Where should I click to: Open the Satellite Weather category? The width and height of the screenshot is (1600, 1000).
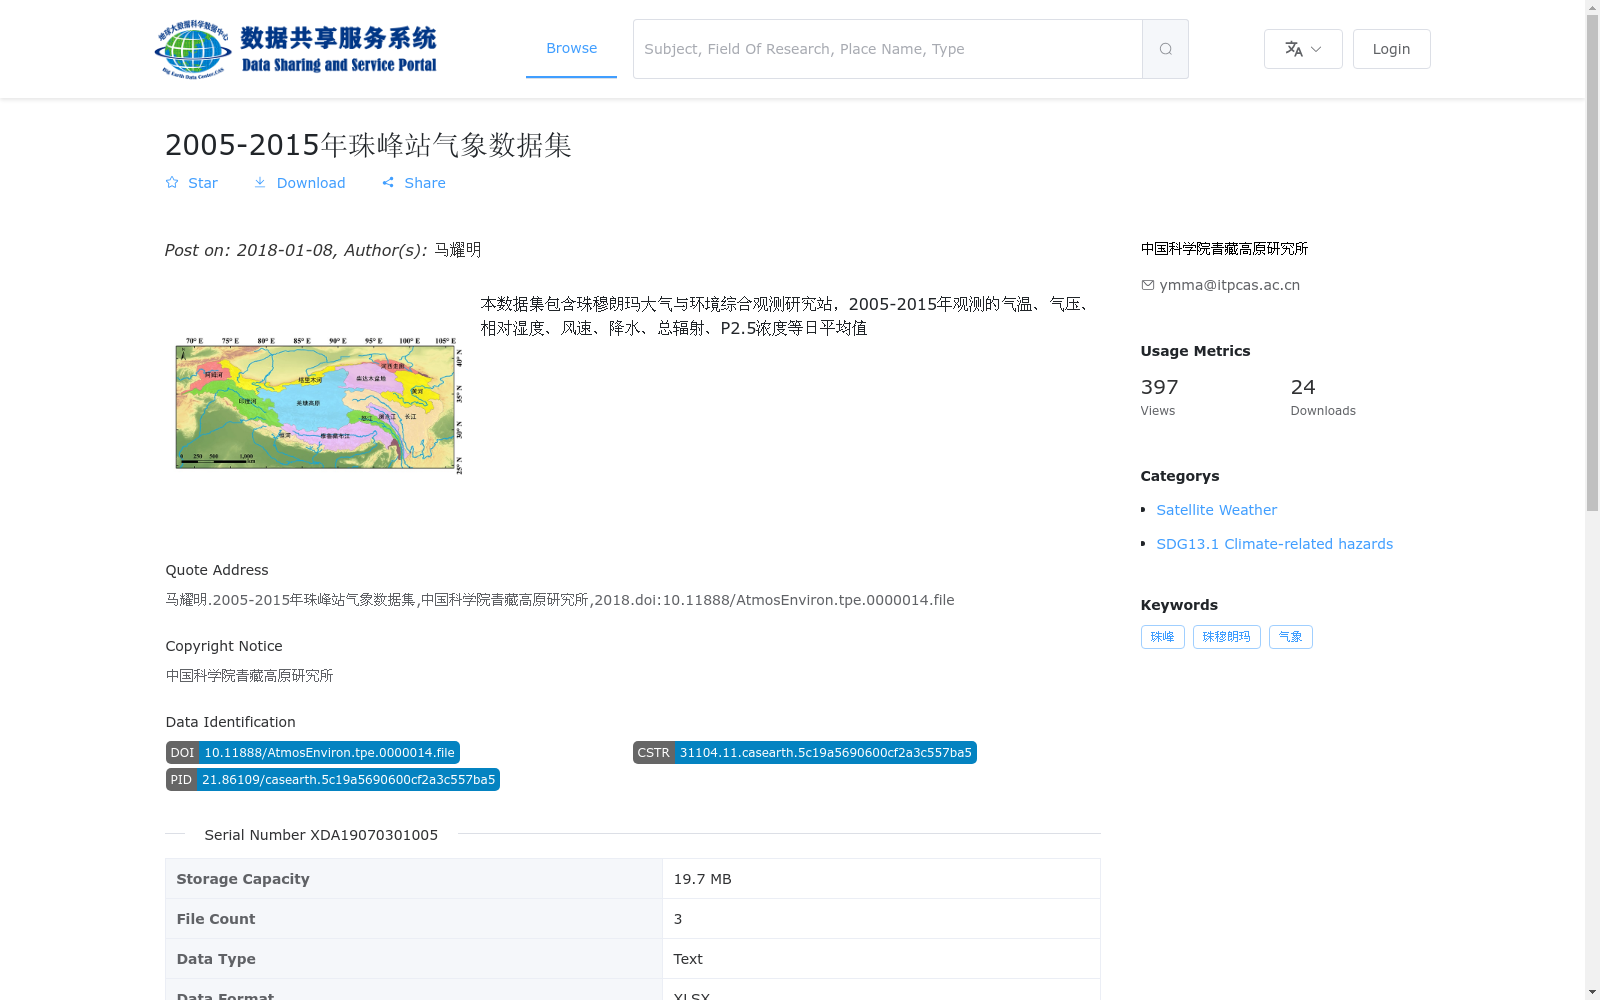[1216, 510]
